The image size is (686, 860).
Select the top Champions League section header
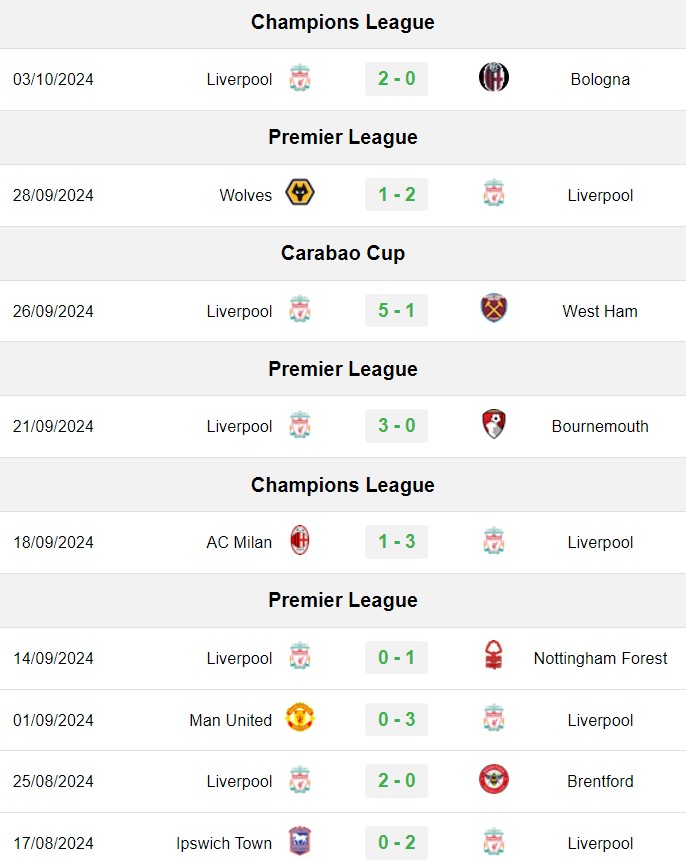[x=343, y=22]
